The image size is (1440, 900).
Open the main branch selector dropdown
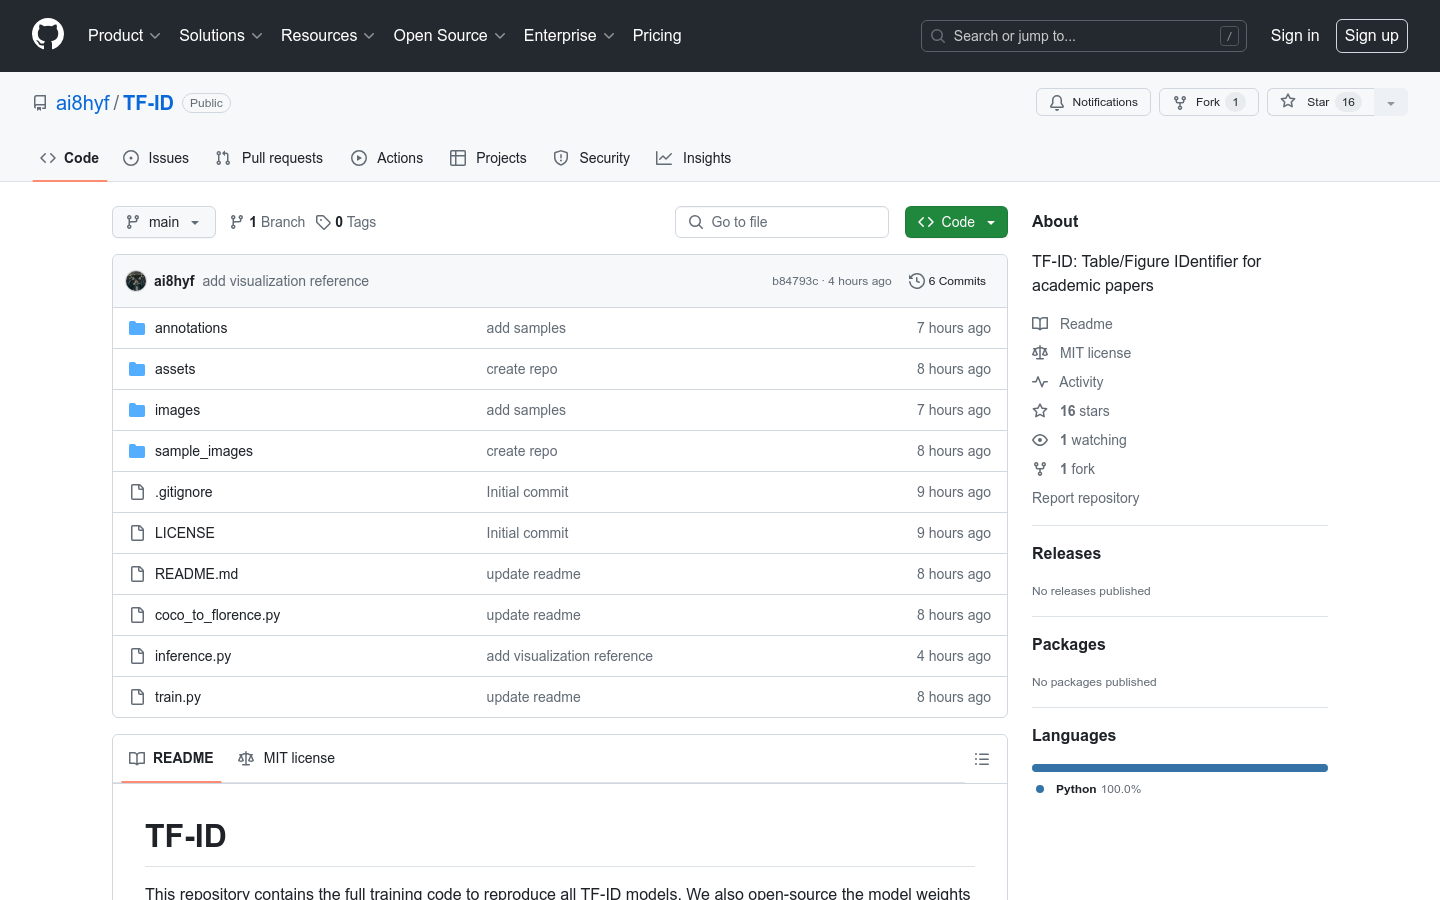(164, 222)
